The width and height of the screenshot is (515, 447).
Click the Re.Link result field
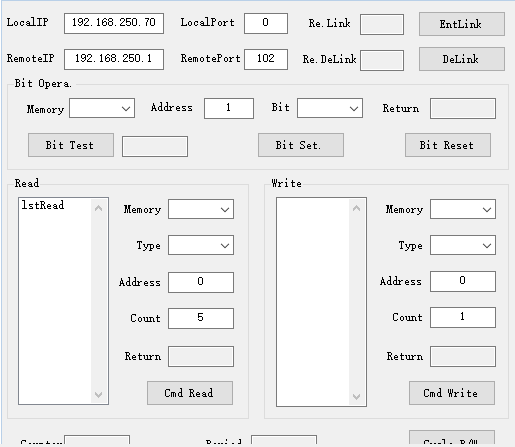tap(382, 24)
